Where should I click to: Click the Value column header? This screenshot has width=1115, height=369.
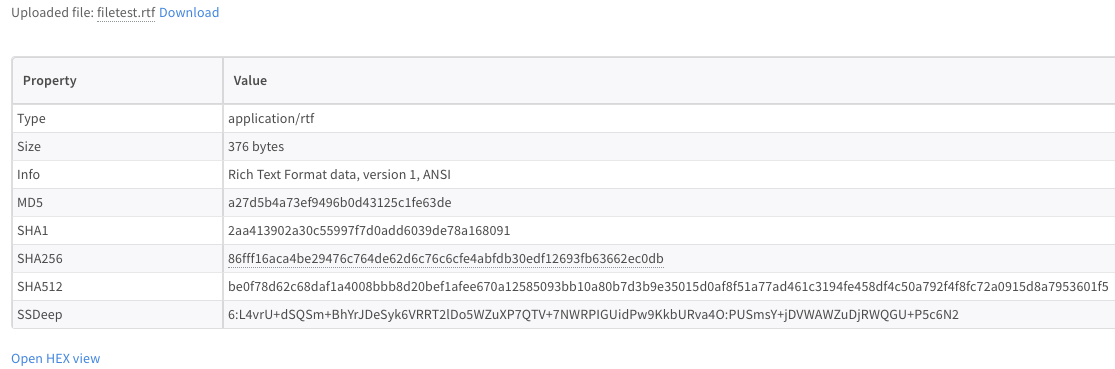point(250,80)
